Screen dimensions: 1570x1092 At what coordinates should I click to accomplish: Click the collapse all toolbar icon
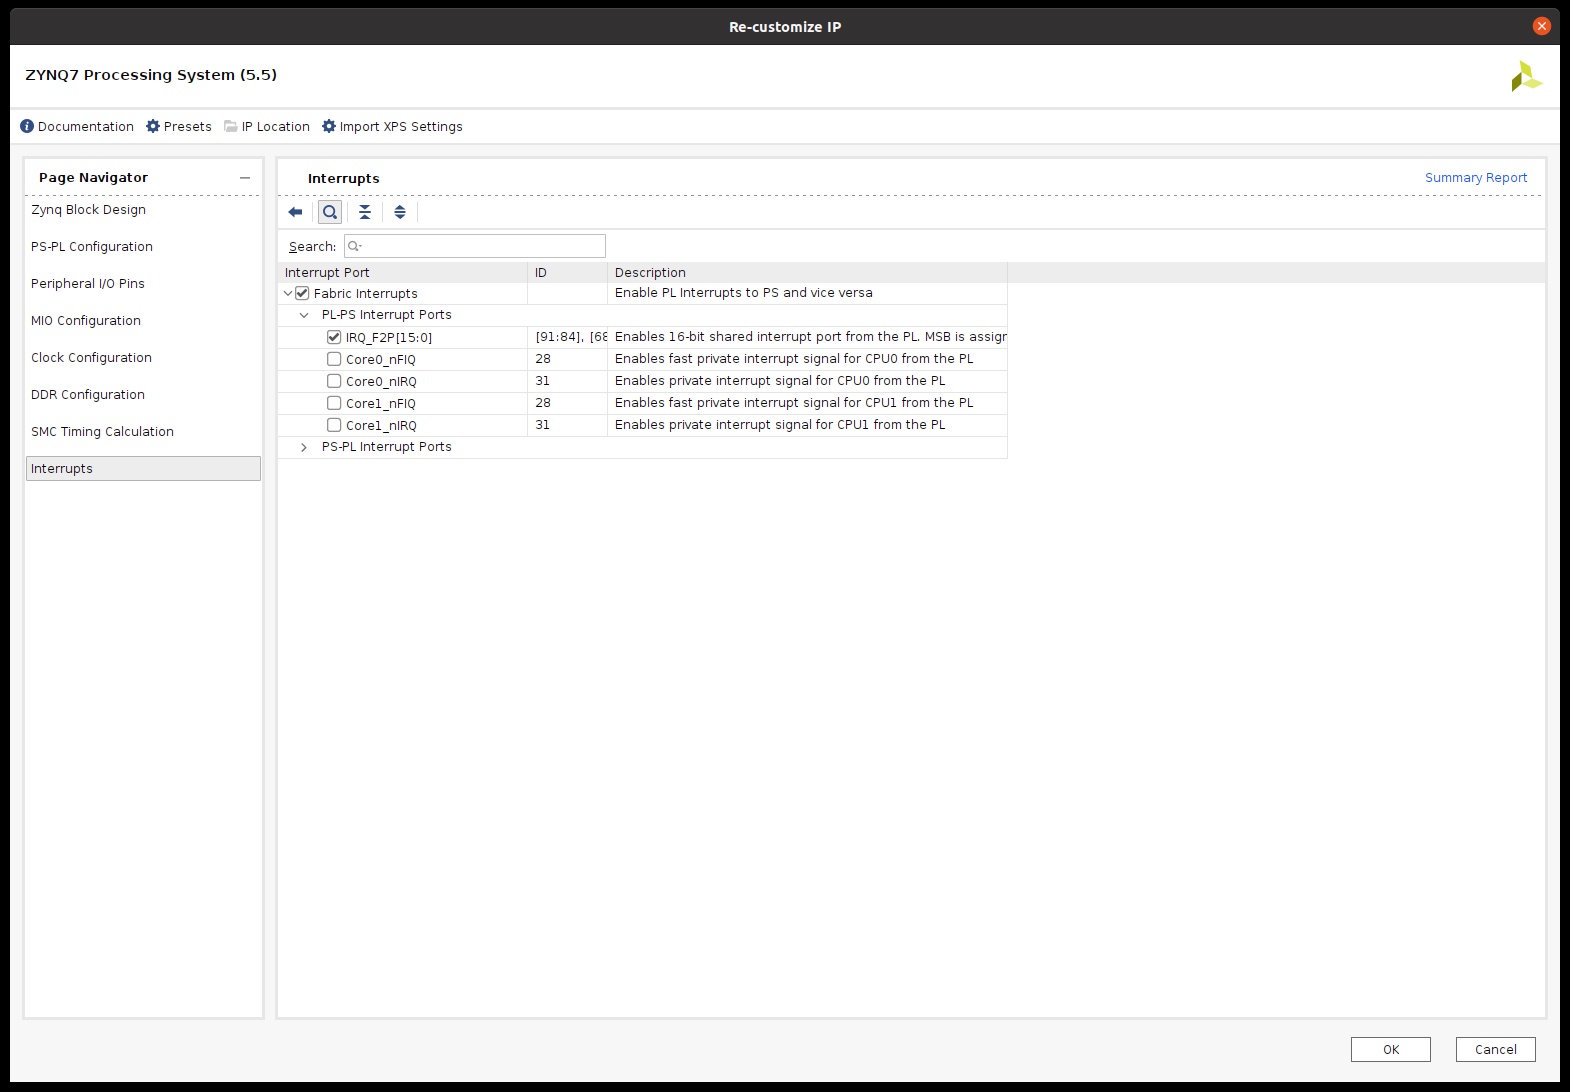[x=365, y=212]
